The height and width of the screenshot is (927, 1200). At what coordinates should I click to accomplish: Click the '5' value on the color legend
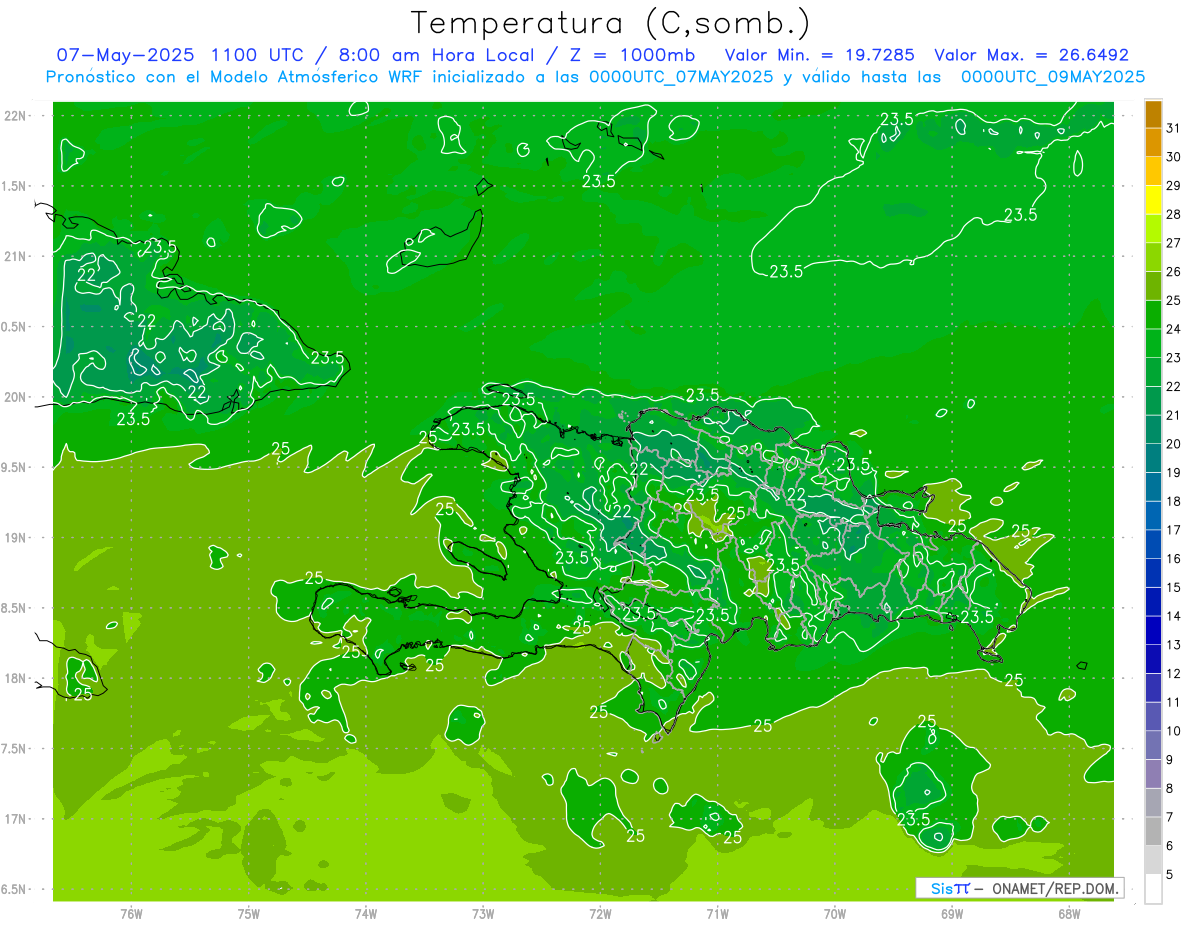[x=1170, y=875]
